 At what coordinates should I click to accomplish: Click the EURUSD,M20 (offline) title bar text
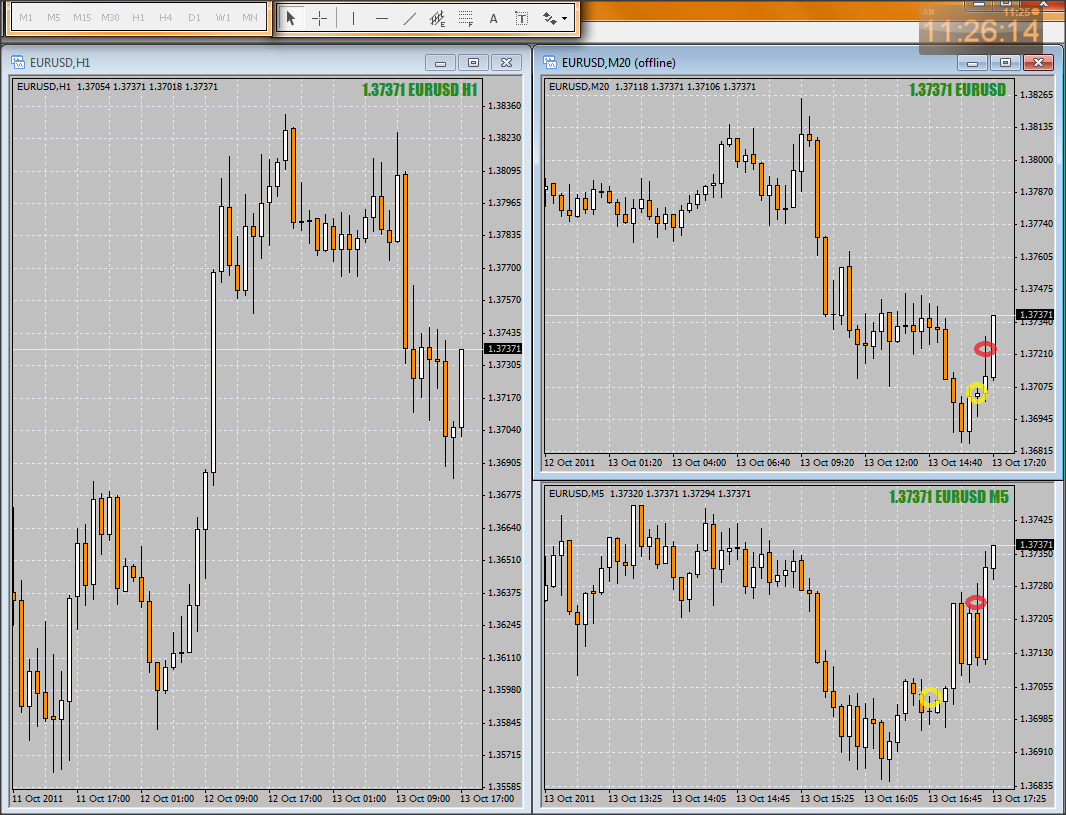(619, 63)
